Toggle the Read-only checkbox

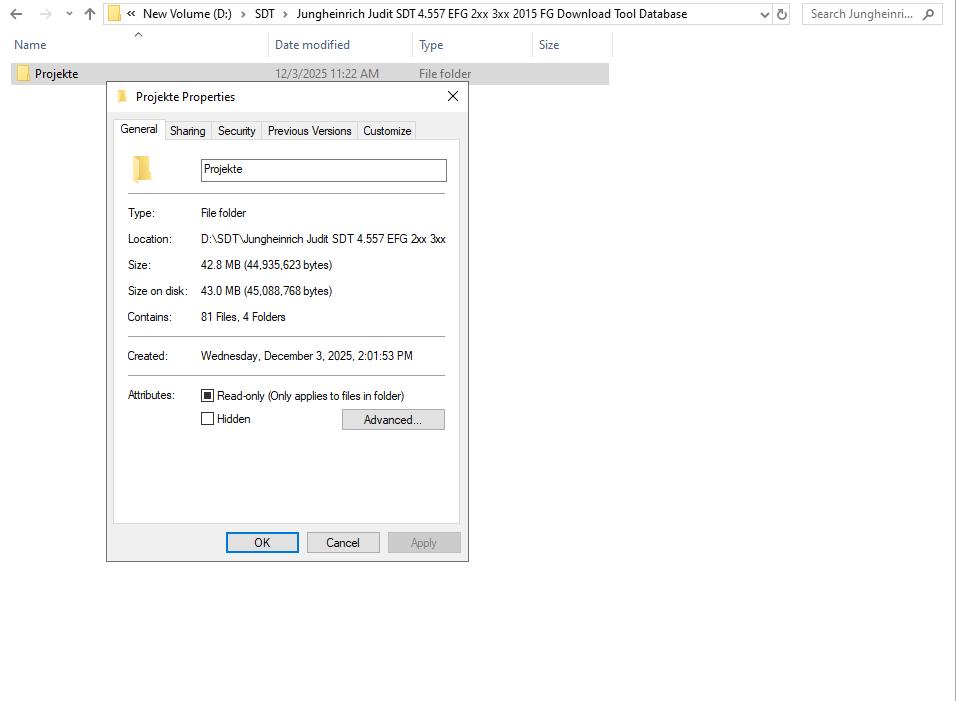click(x=207, y=396)
